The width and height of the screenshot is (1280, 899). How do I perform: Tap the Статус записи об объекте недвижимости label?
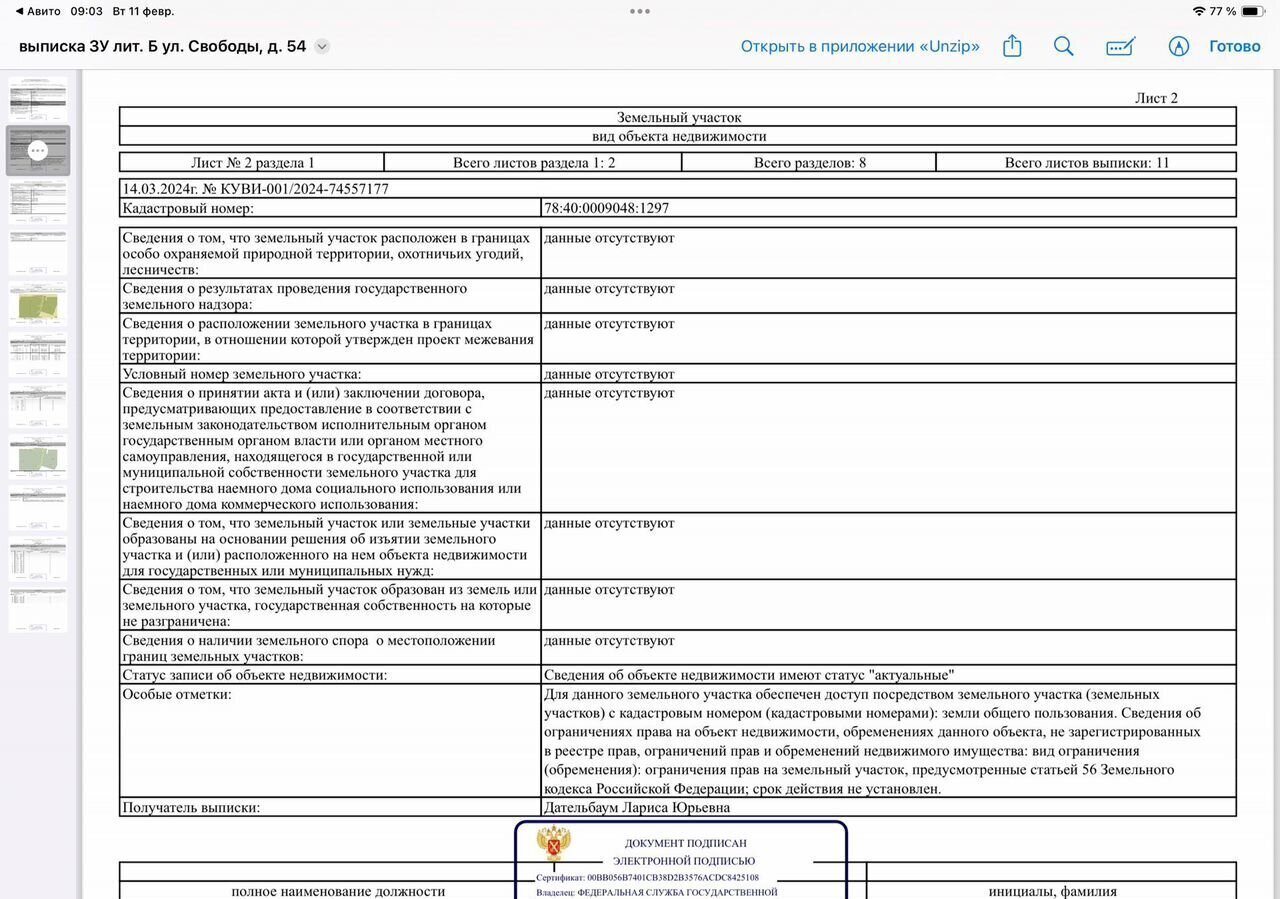[254, 675]
